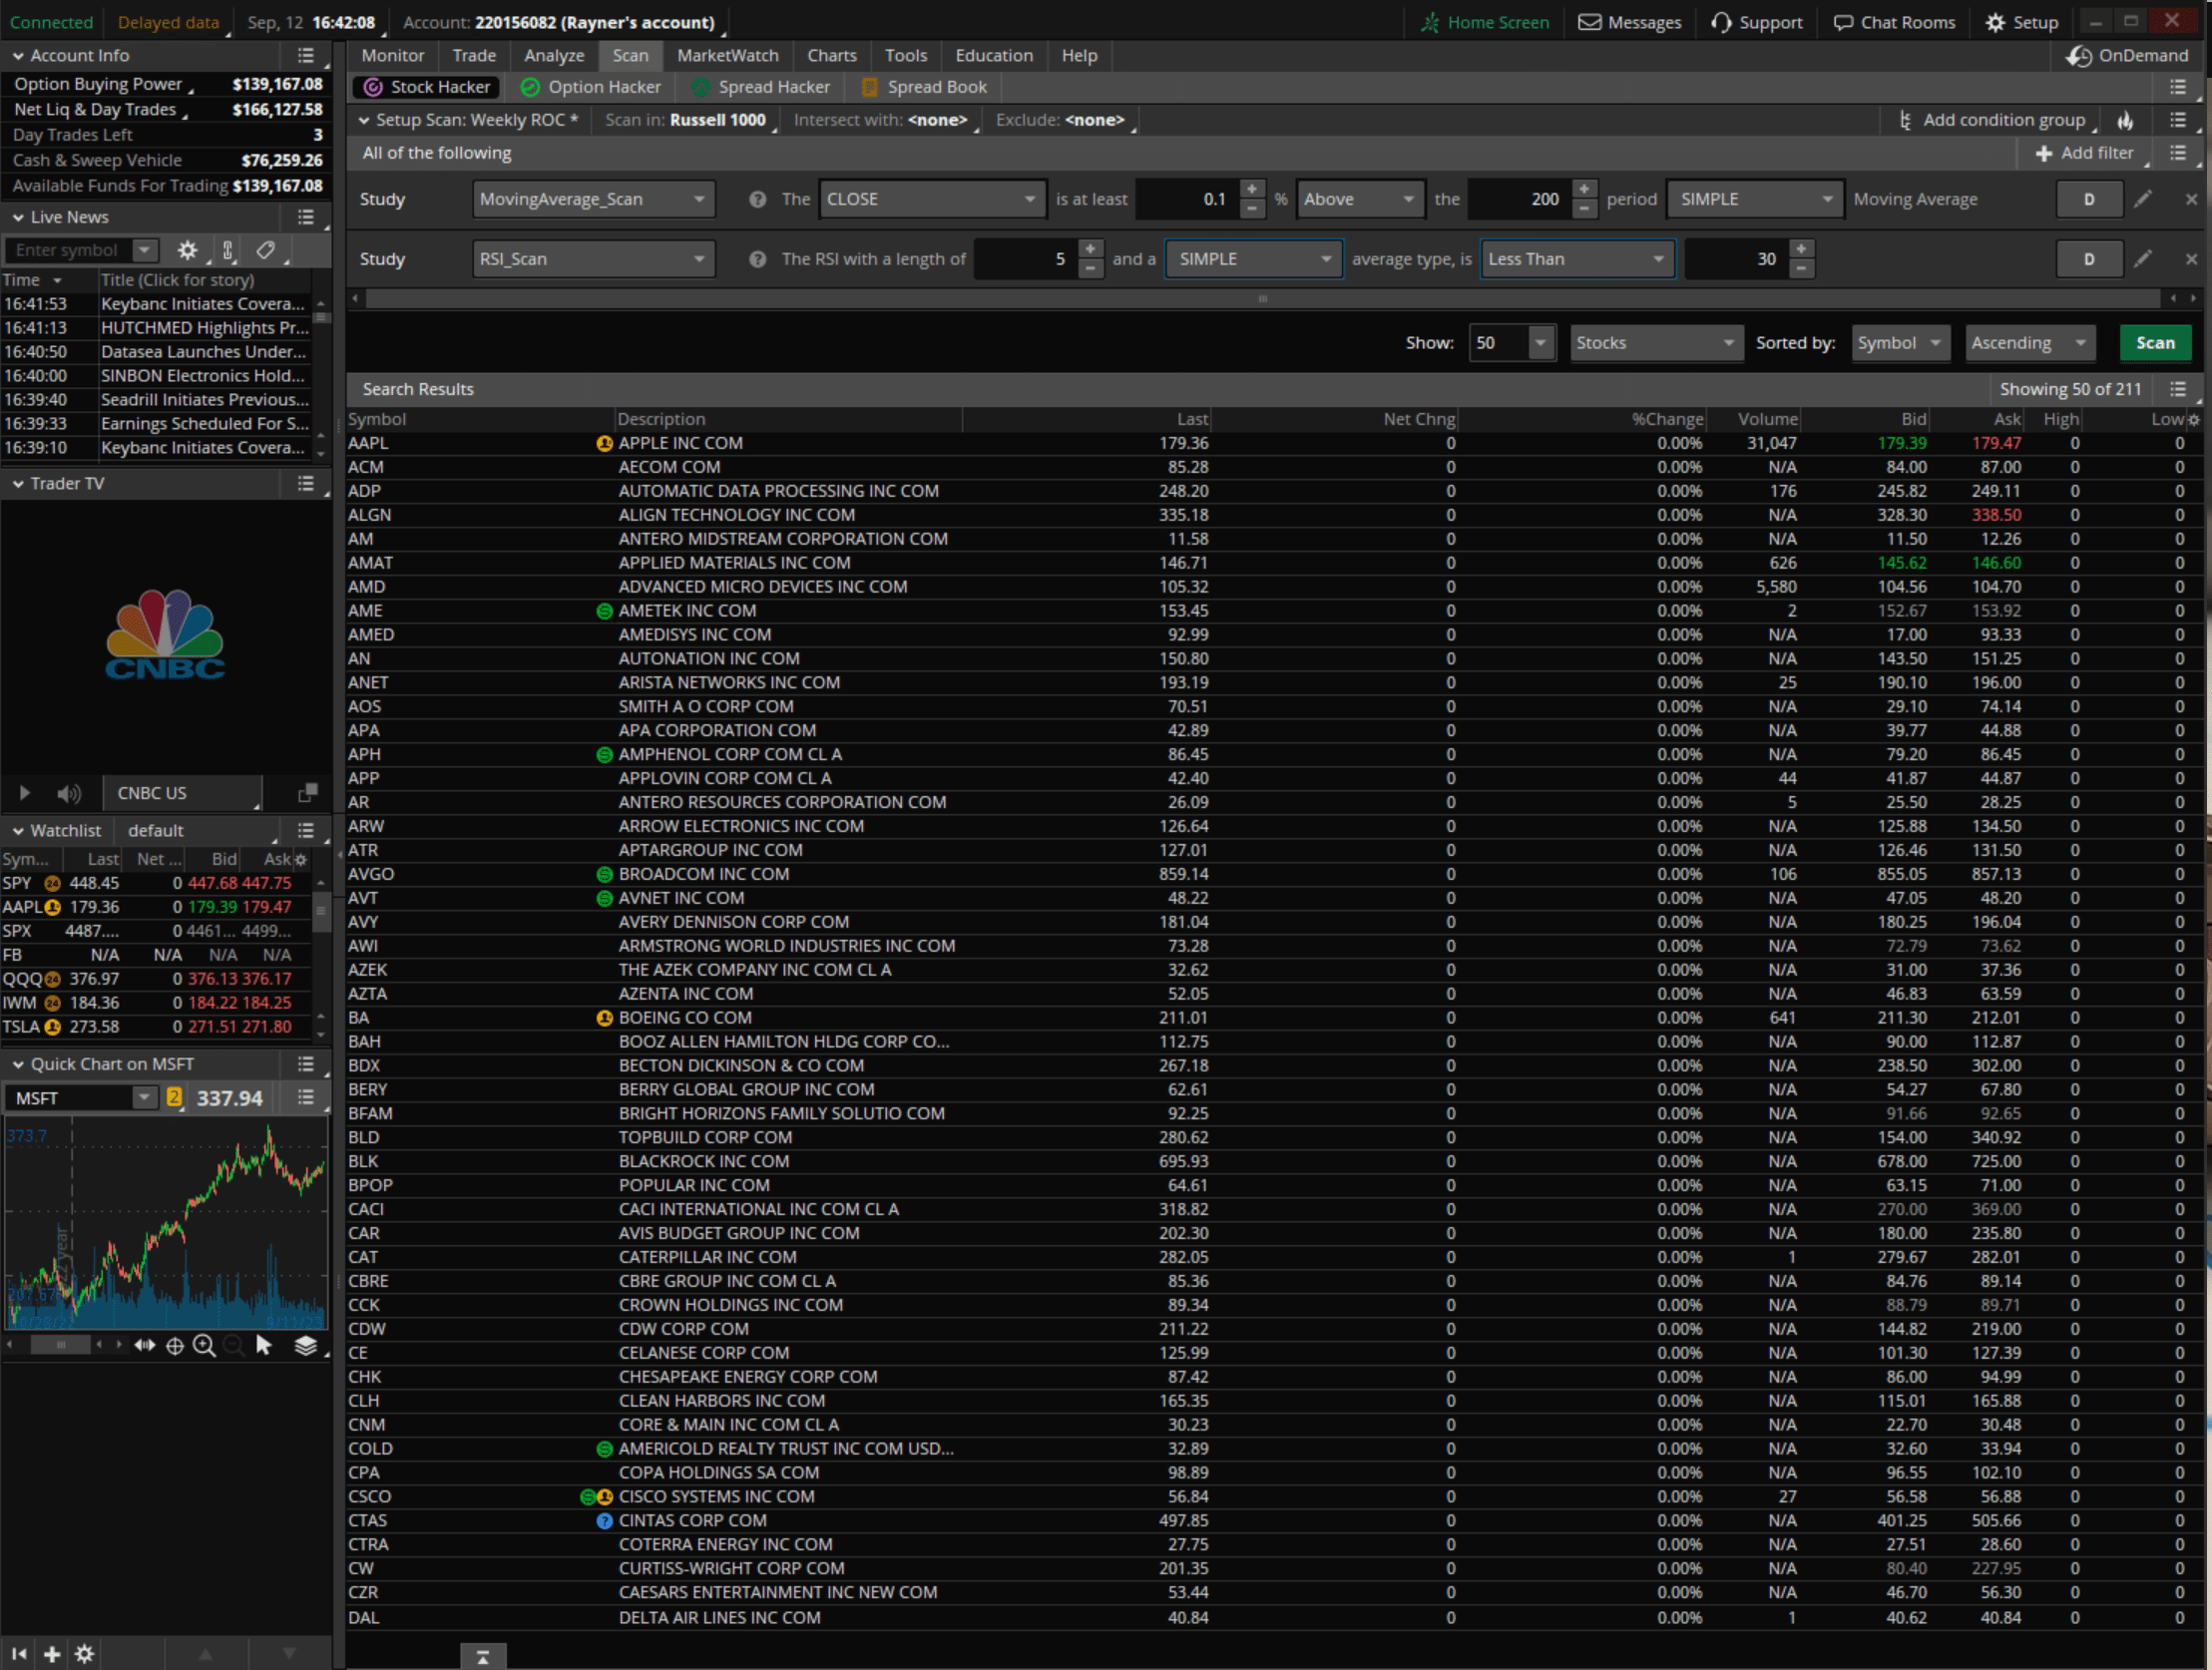Decrease the RSI length 5 stepper

[1090, 269]
